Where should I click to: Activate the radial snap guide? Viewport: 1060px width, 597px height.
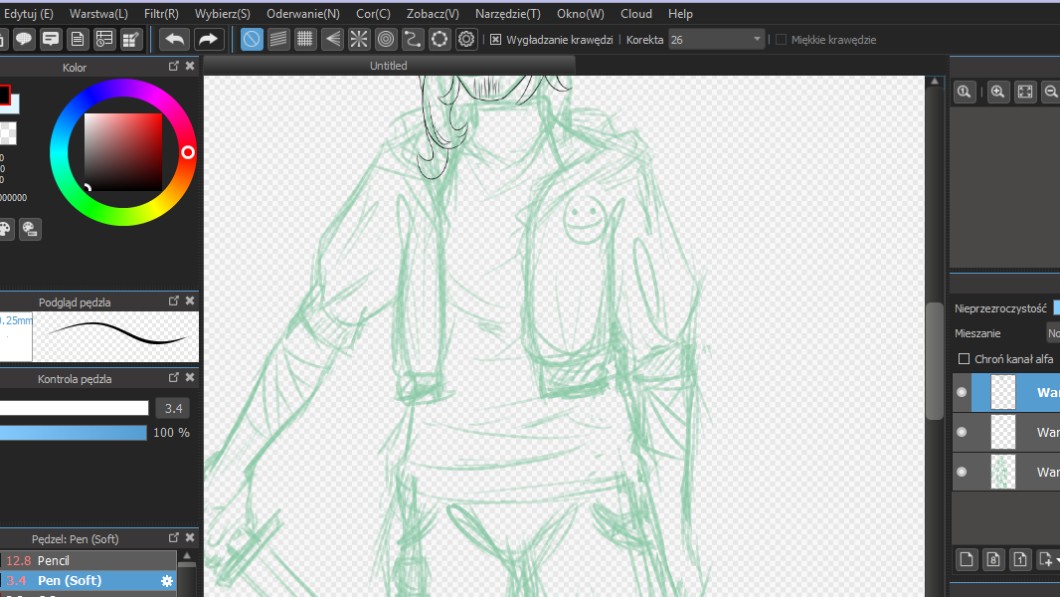[x=359, y=39]
